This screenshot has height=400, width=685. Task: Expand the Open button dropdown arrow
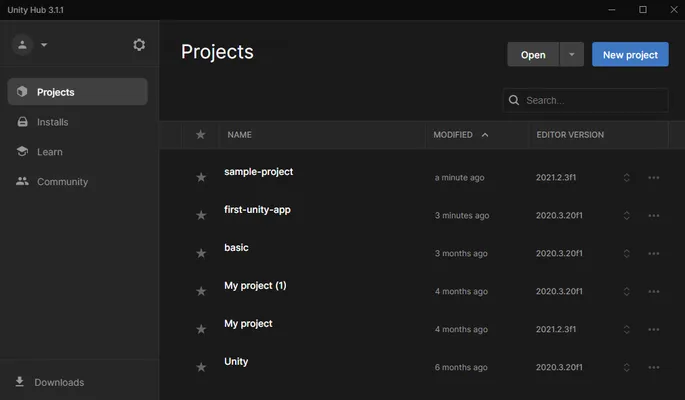pyautogui.click(x=571, y=55)
